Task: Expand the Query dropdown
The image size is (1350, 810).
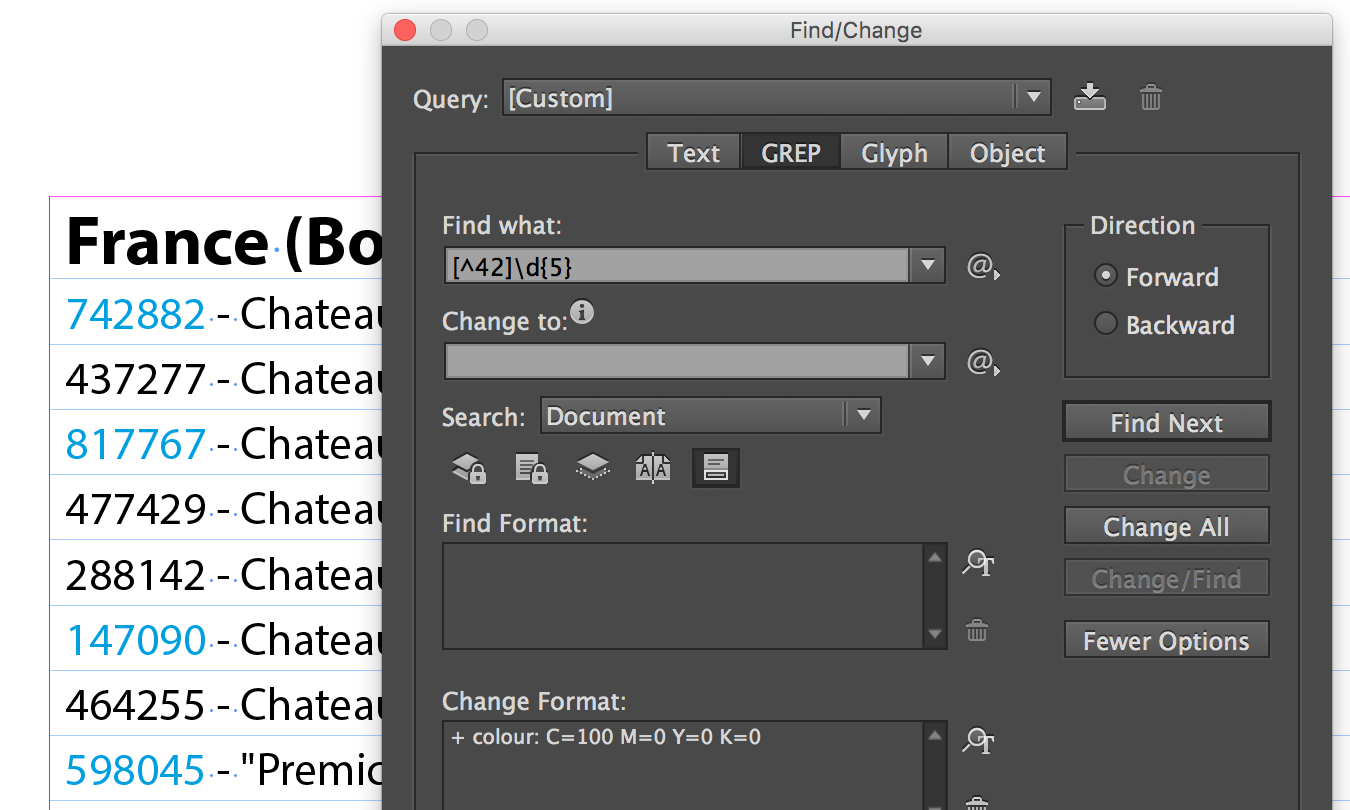Action: [1032, 98]
